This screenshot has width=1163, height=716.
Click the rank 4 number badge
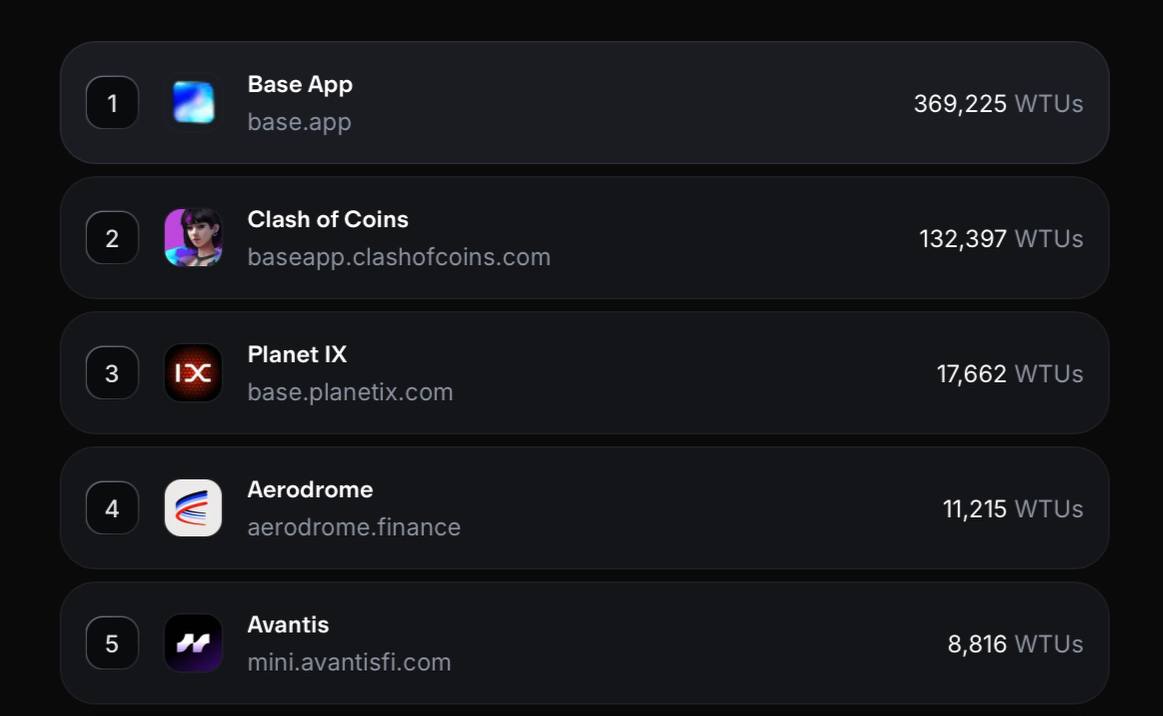coord(112,508)
